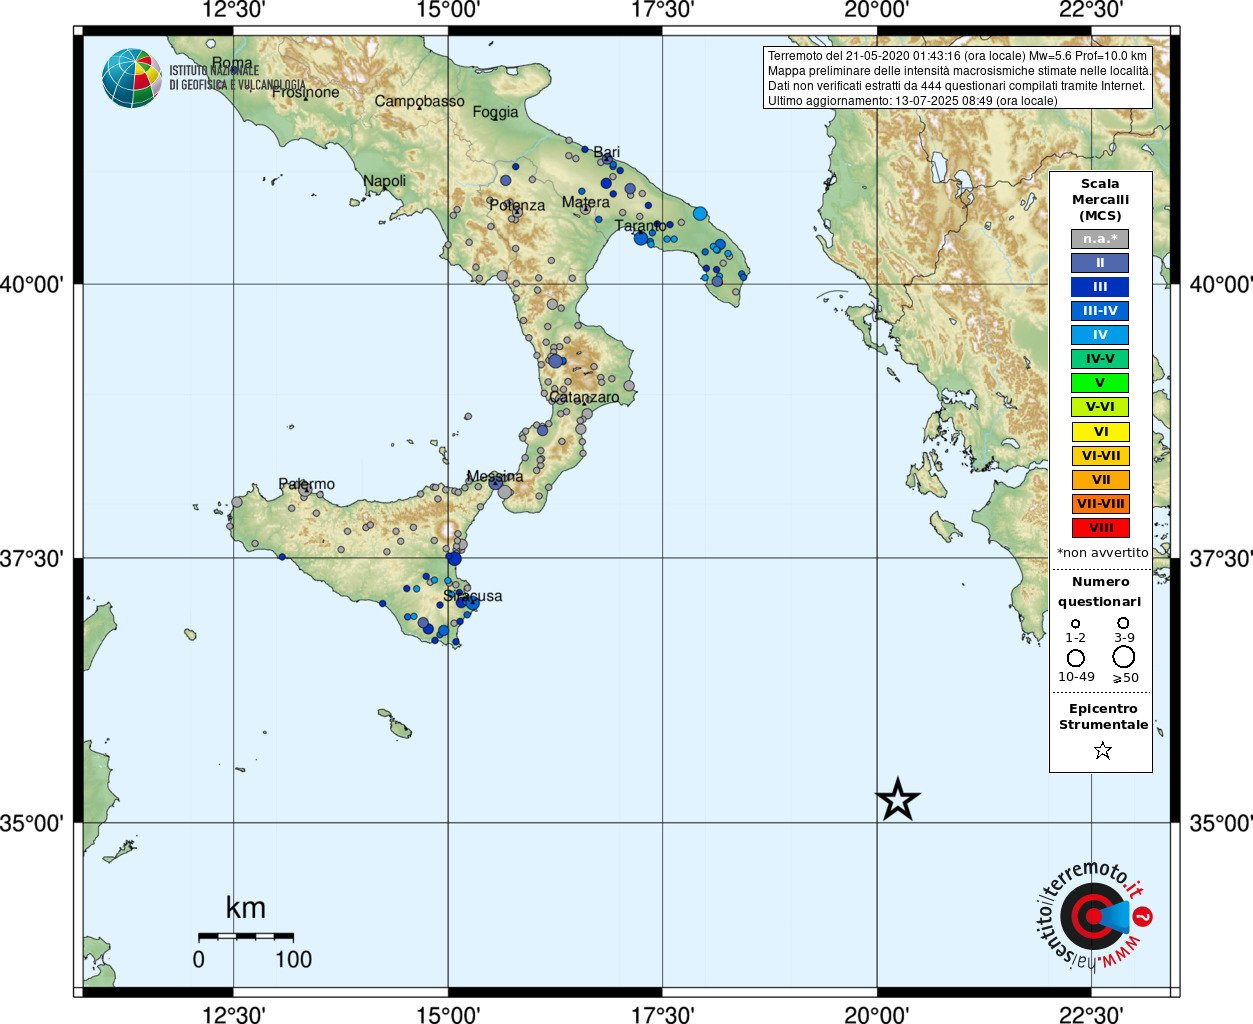The image size is (1253, 1024).
Task: Click the bottom 15°00' longitude label
Action: click(448, 1014)
